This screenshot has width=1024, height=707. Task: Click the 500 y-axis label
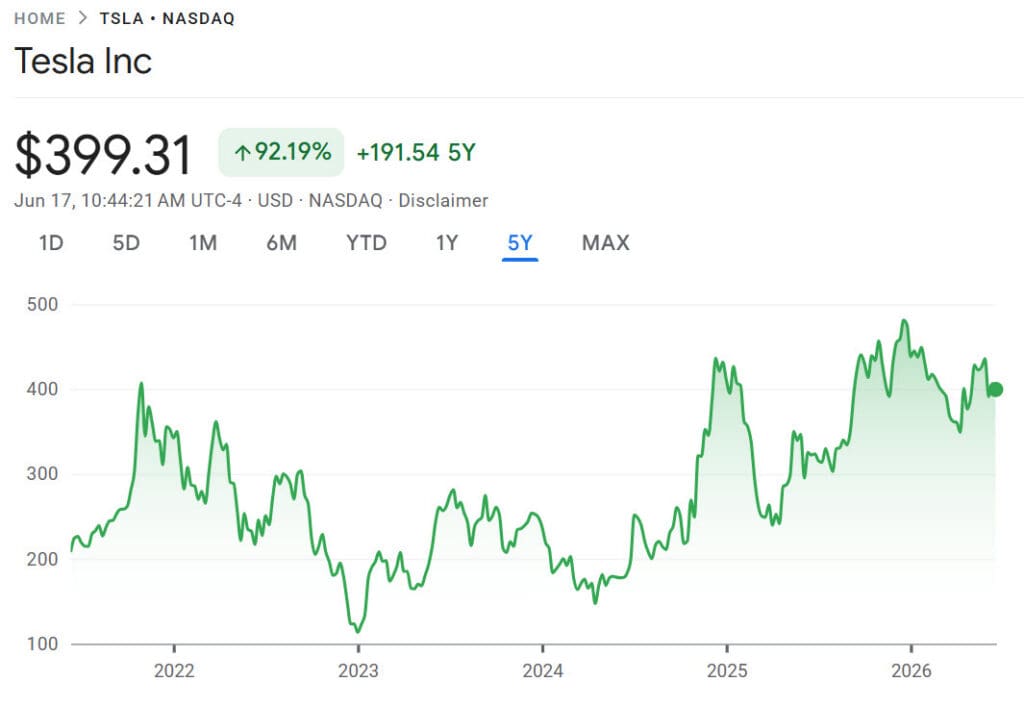tap(42, 304)
